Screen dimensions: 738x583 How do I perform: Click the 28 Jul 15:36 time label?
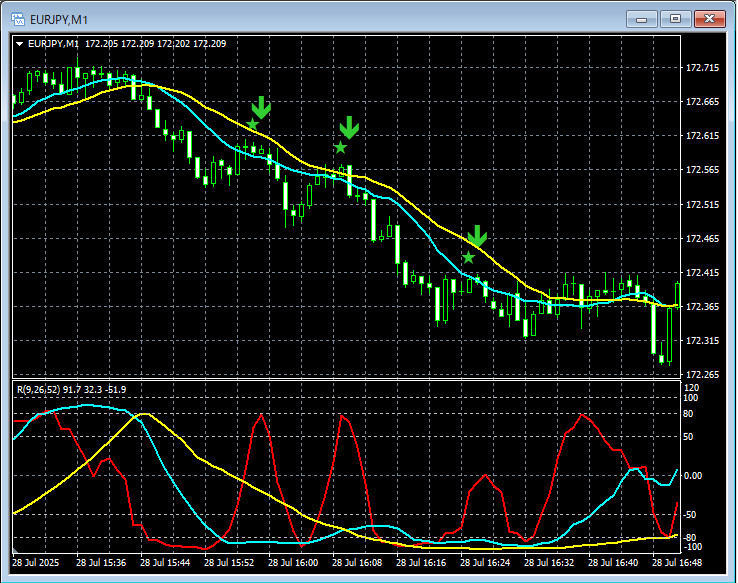pos(102,563)
